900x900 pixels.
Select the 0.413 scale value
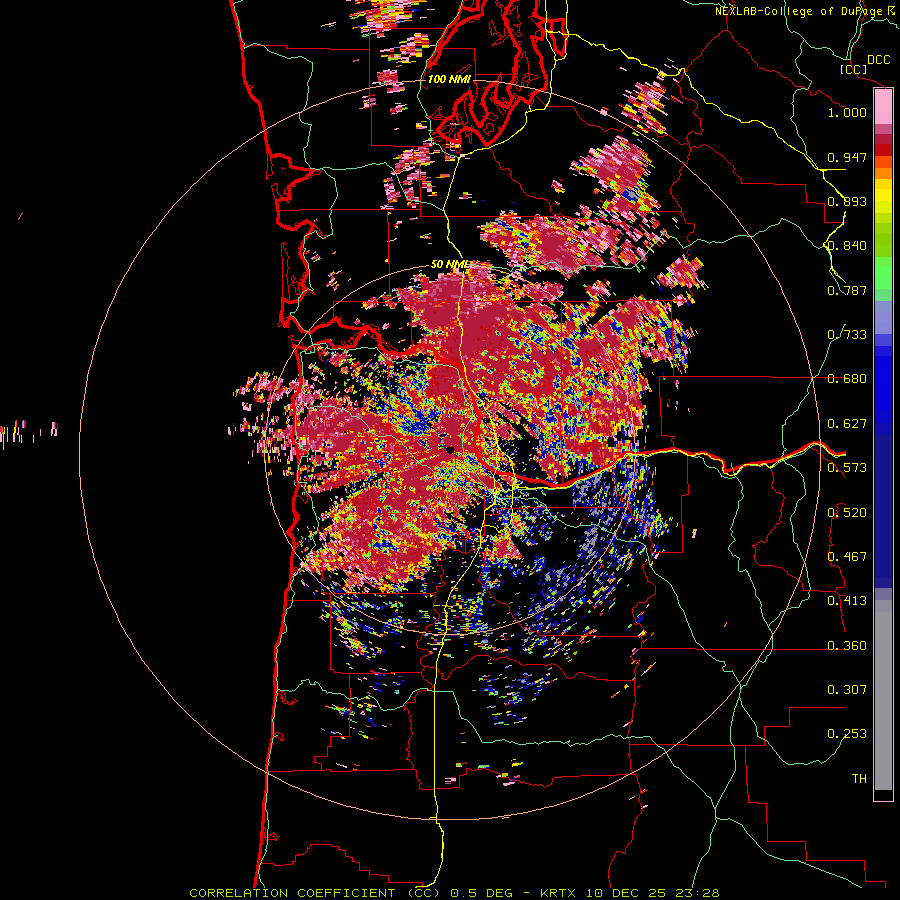click(847, 601)
